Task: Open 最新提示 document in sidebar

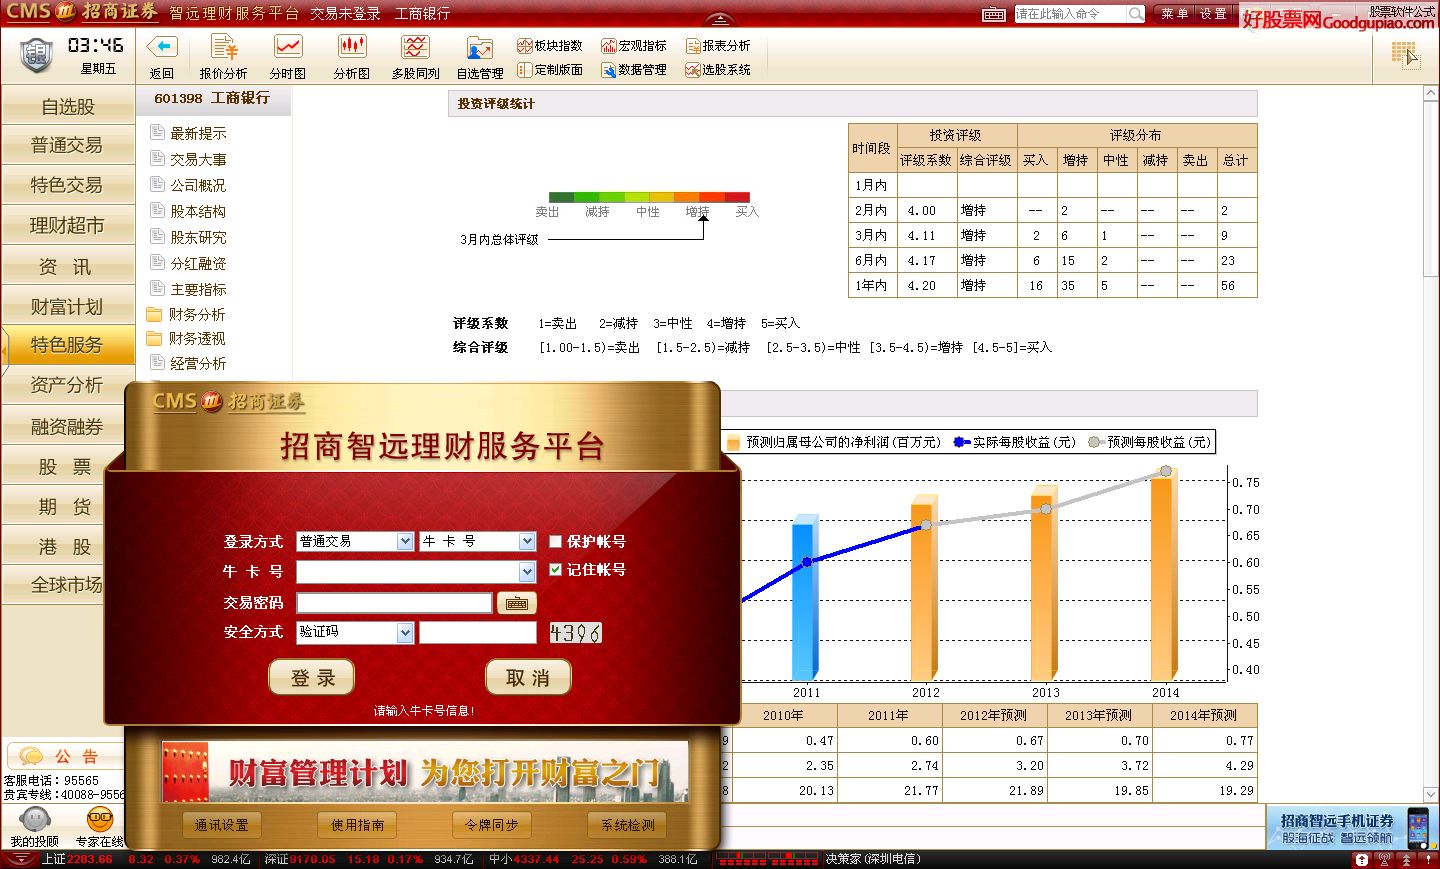Action: [x=188, y=133]
